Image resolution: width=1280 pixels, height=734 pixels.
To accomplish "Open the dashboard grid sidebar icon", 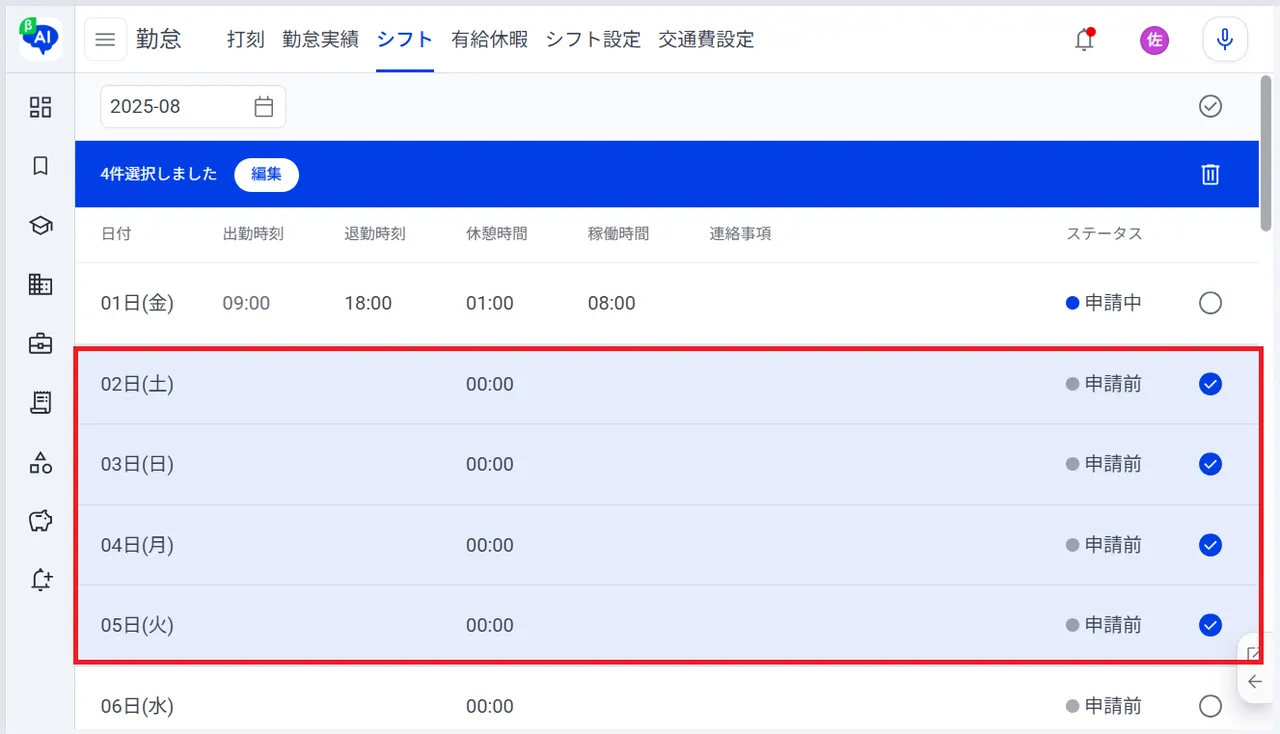I will coord(40,107).
